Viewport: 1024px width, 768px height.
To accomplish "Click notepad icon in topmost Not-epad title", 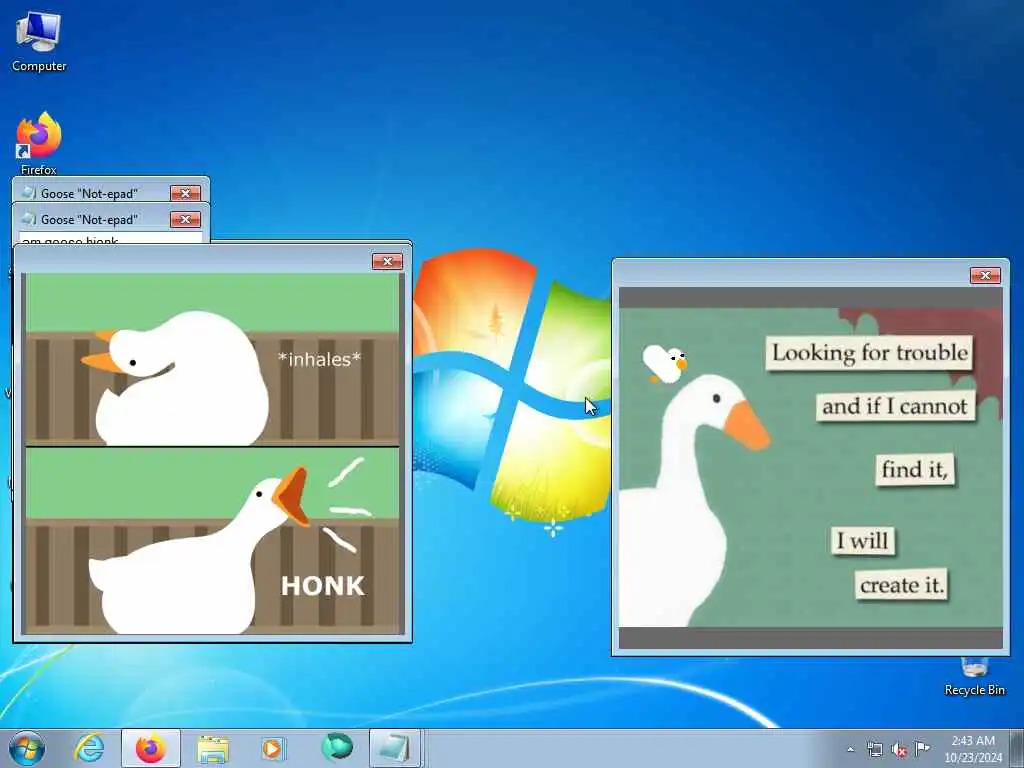I will 29,193.
